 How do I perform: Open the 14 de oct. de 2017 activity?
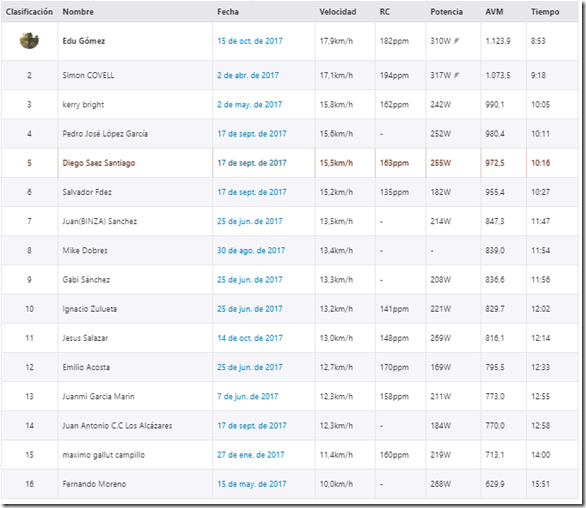tap(250, 338)
